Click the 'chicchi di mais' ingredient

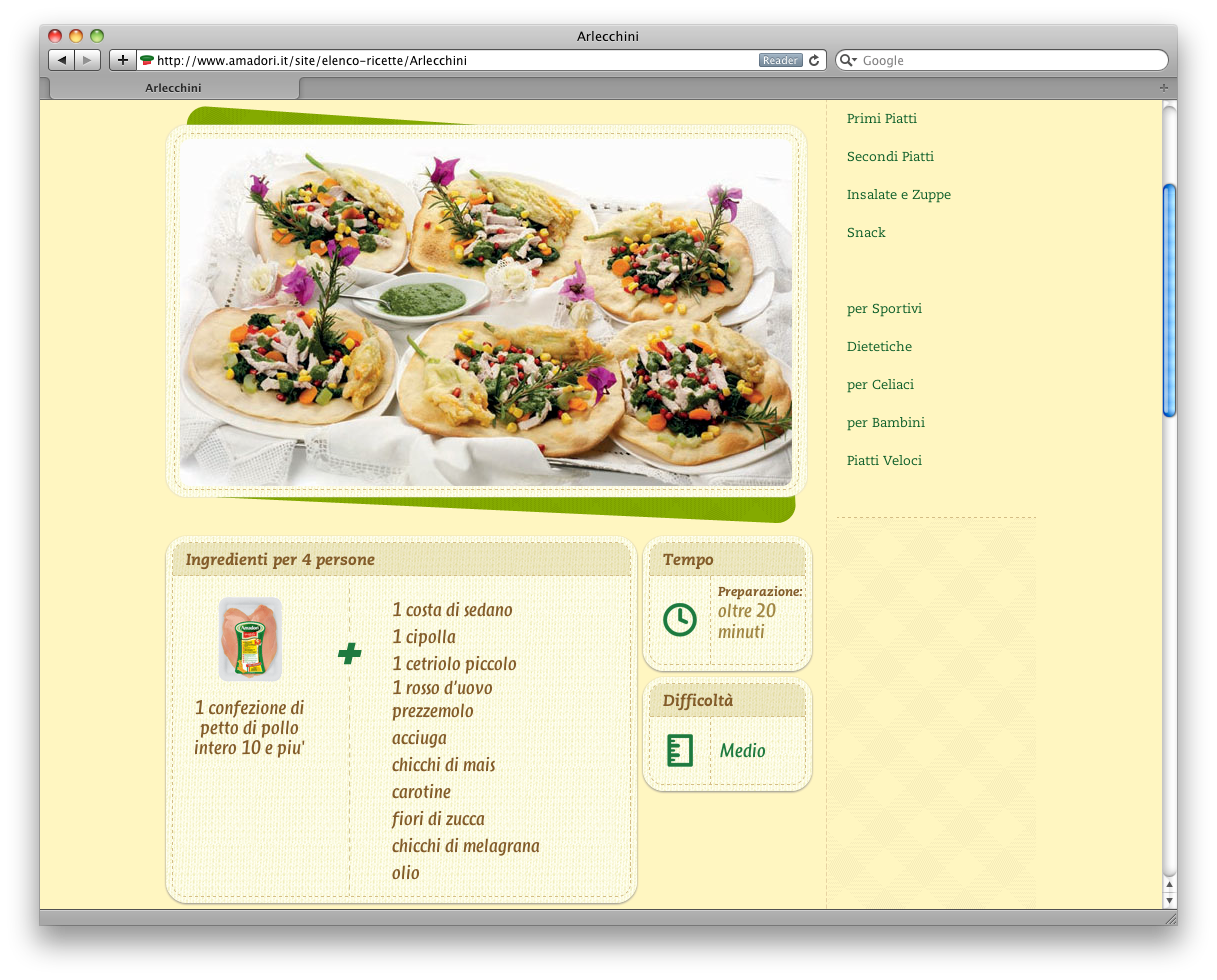(x=443, y=765)
